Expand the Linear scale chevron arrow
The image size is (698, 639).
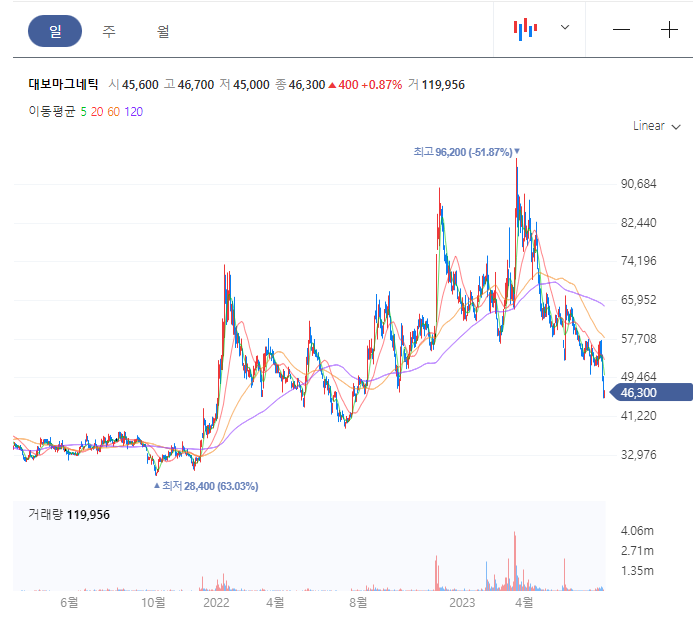tap(676, 127)
